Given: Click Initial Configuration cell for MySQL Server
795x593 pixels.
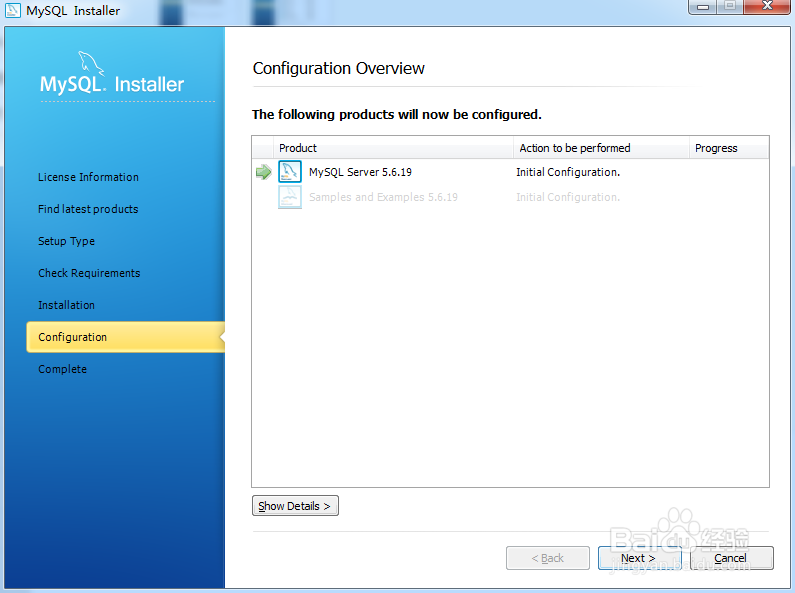Looking at the screenshot, I should click(568, 172).
